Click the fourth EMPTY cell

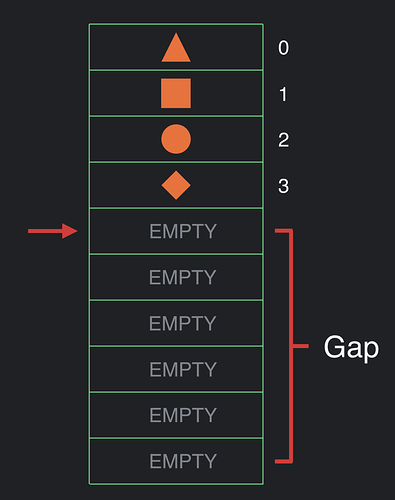[176, 369]
